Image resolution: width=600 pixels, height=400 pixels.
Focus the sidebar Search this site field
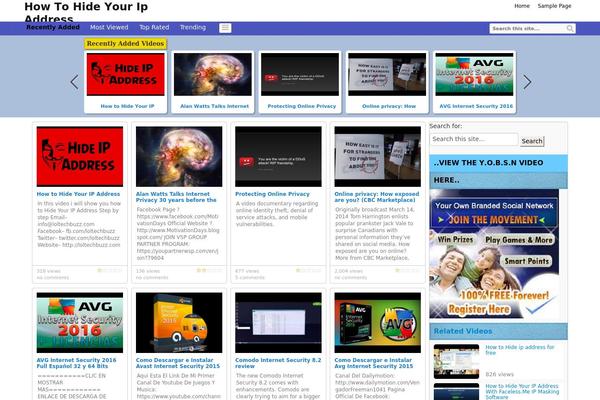click(474, 139)
